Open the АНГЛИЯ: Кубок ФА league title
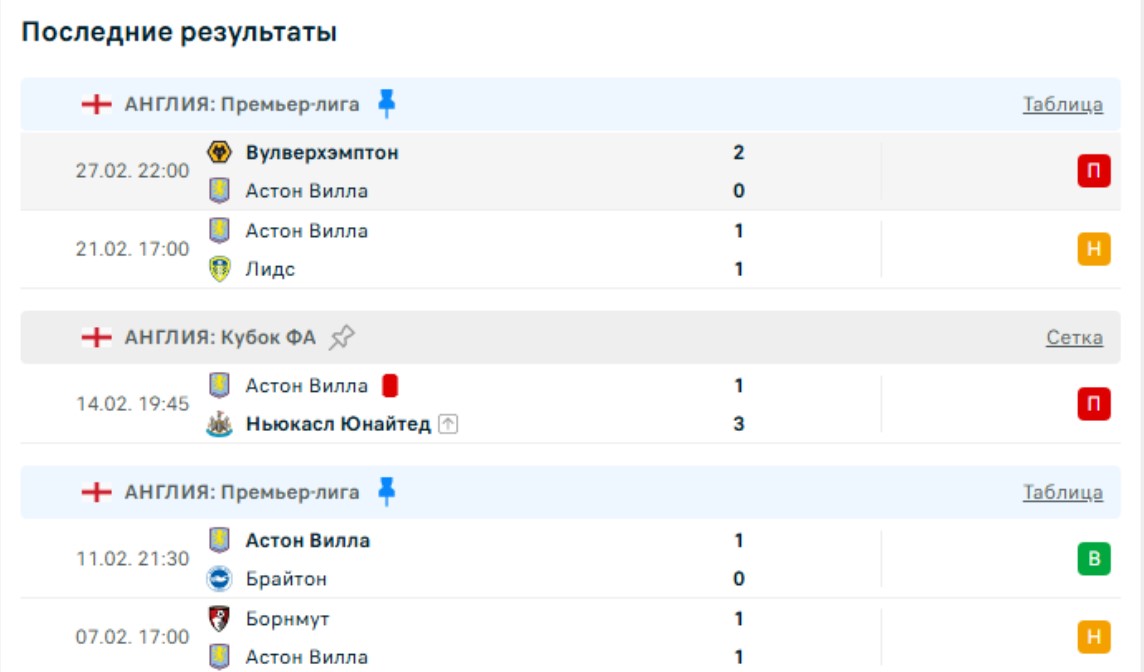This screenshot has height=672, width=1144. [220, 338]
